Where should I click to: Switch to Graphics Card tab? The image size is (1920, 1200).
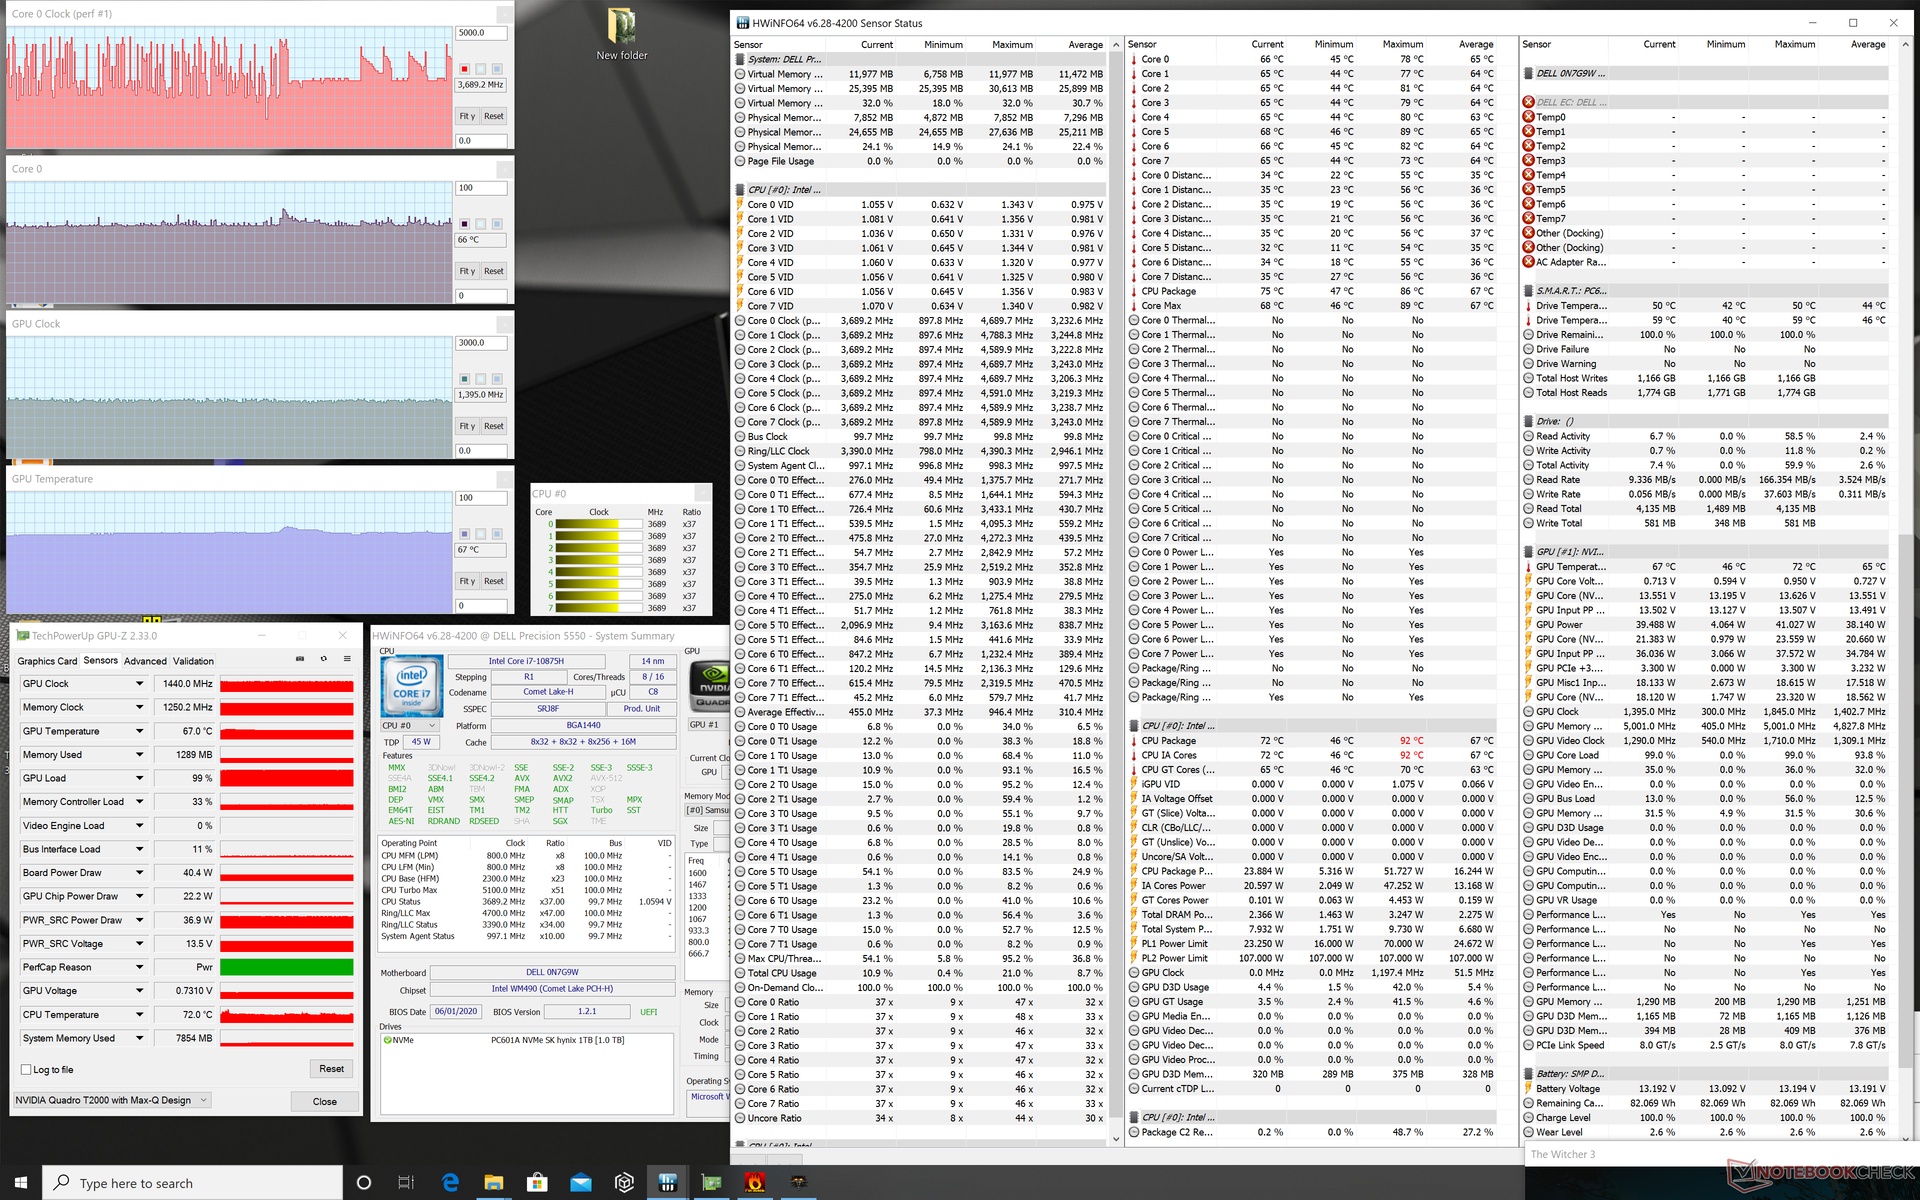coord(47,661)
